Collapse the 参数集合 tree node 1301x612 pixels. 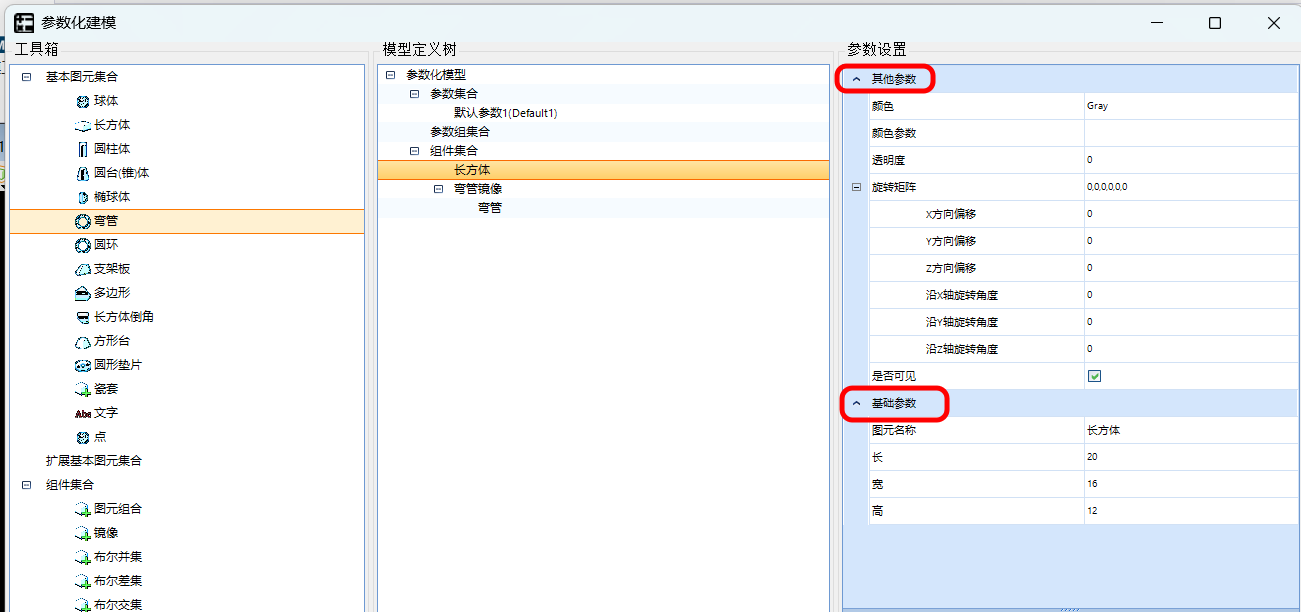414,94
